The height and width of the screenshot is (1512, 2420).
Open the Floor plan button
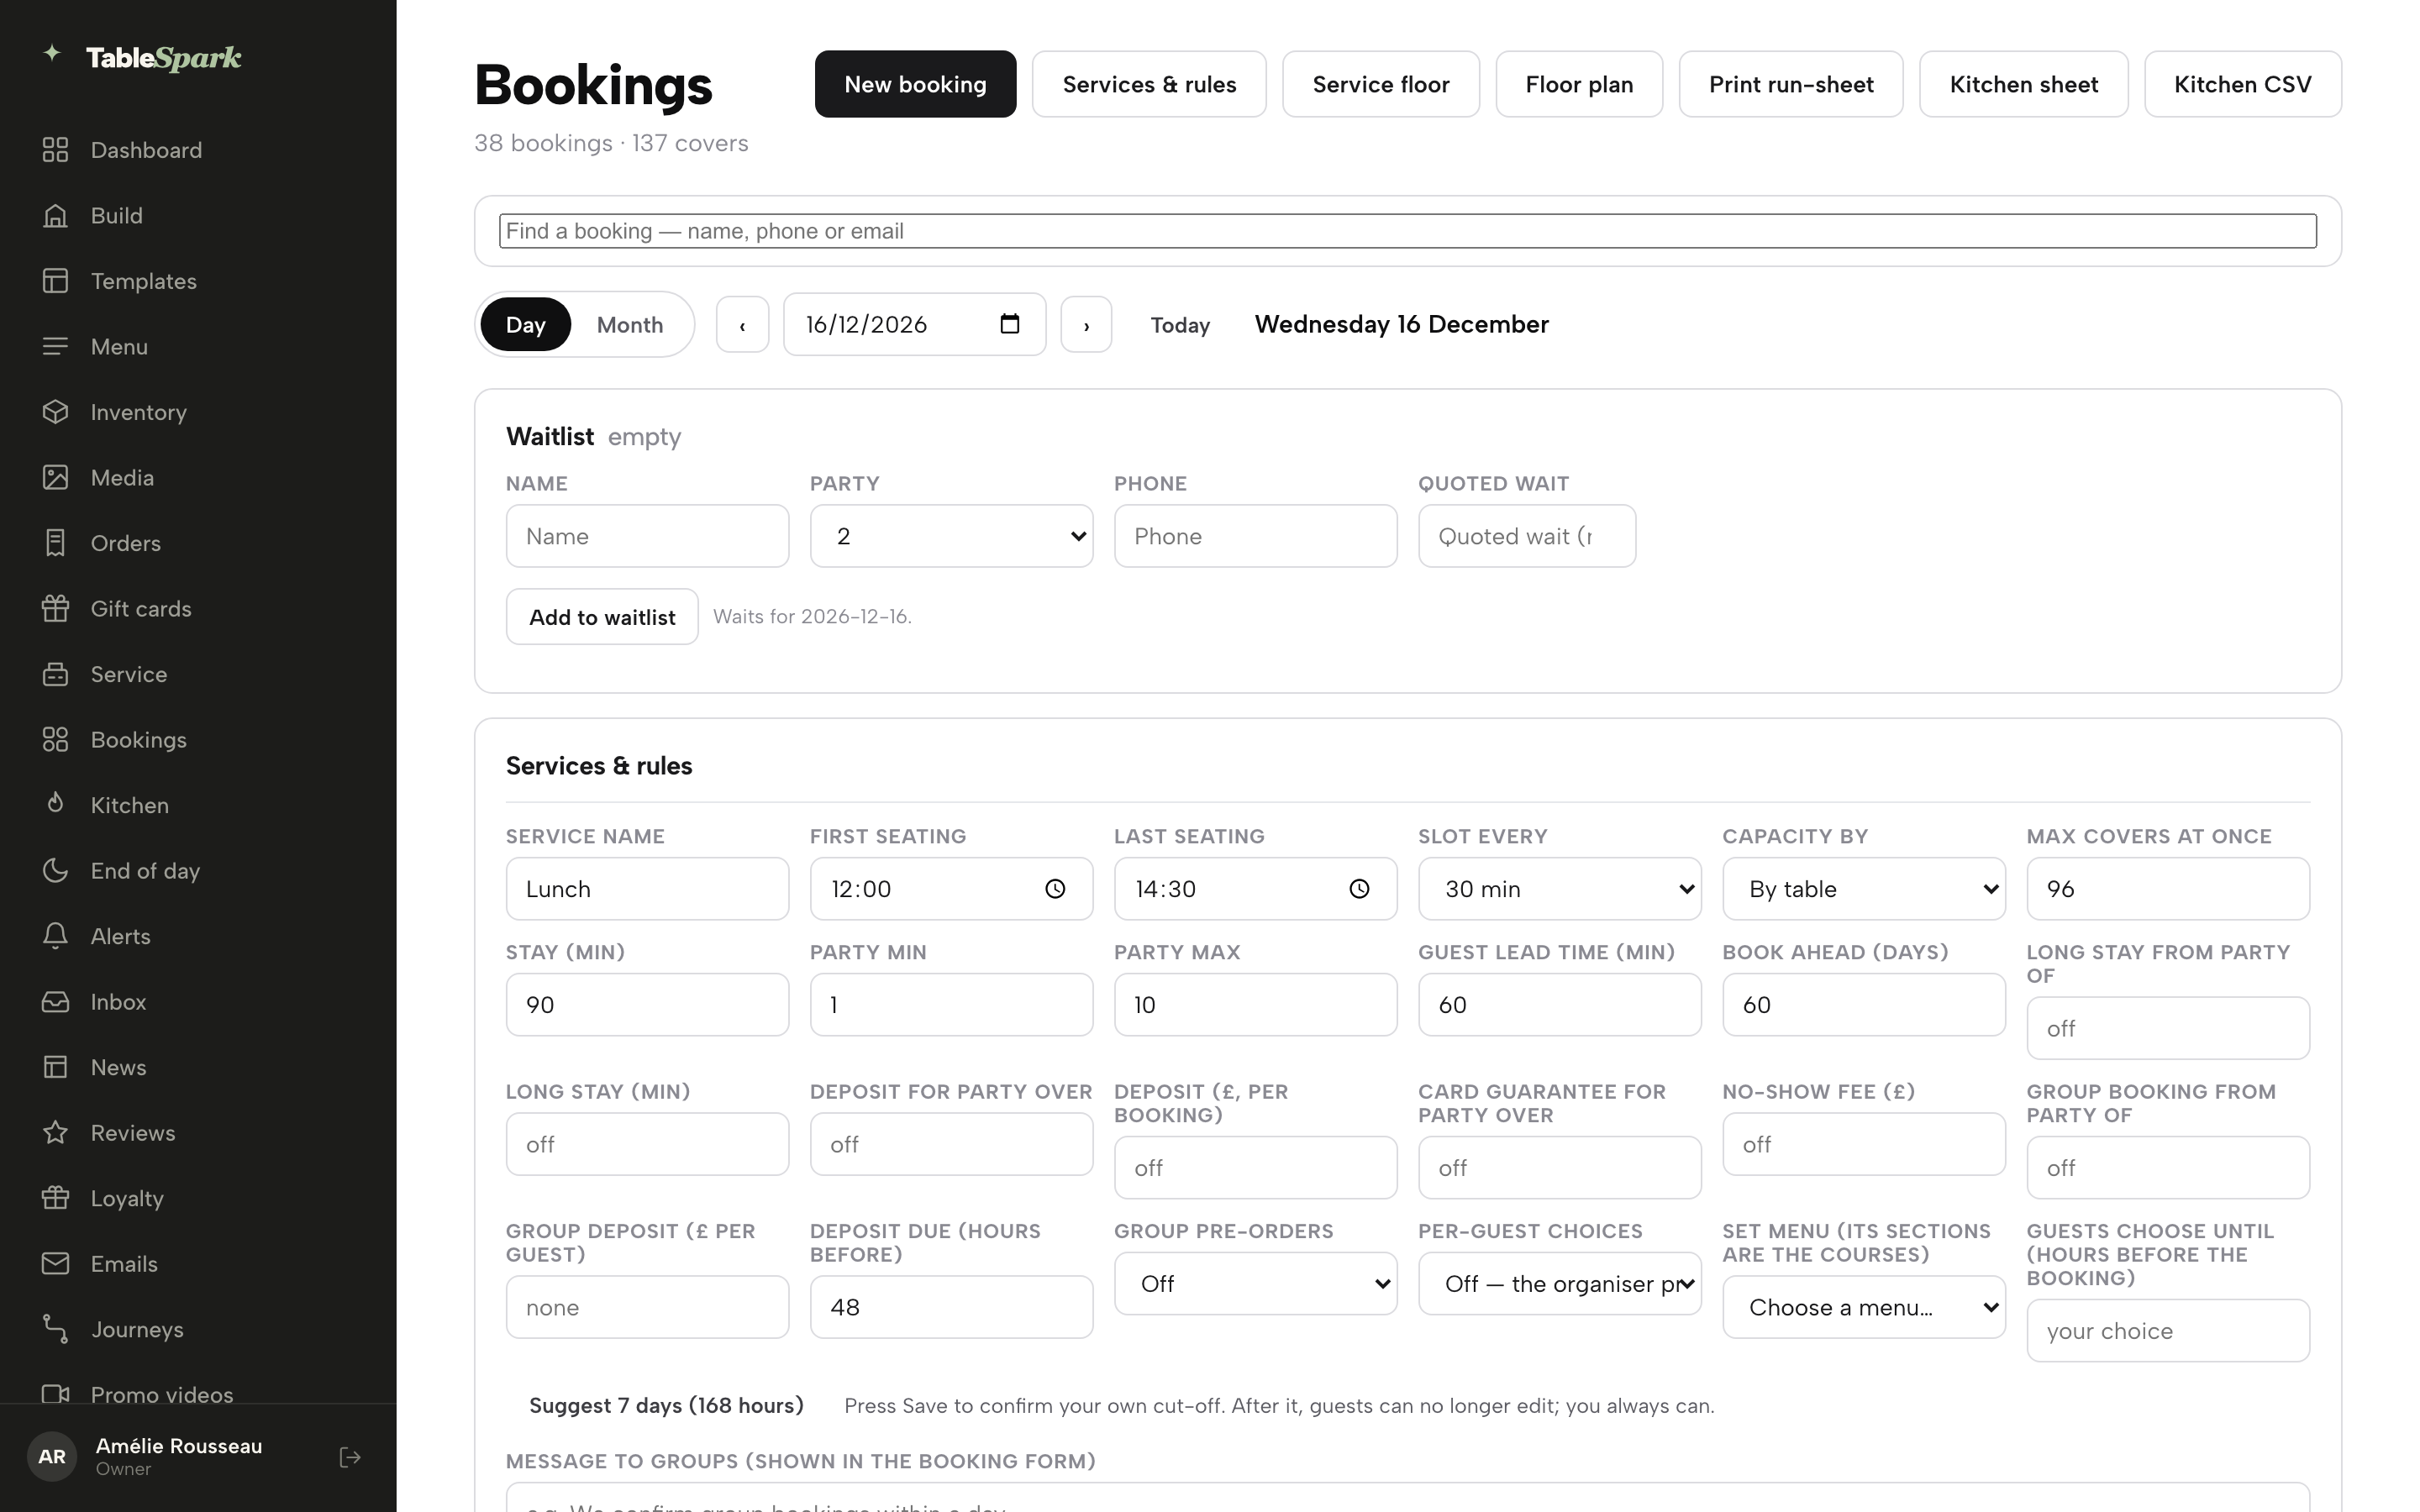(x=1579, y=84)
